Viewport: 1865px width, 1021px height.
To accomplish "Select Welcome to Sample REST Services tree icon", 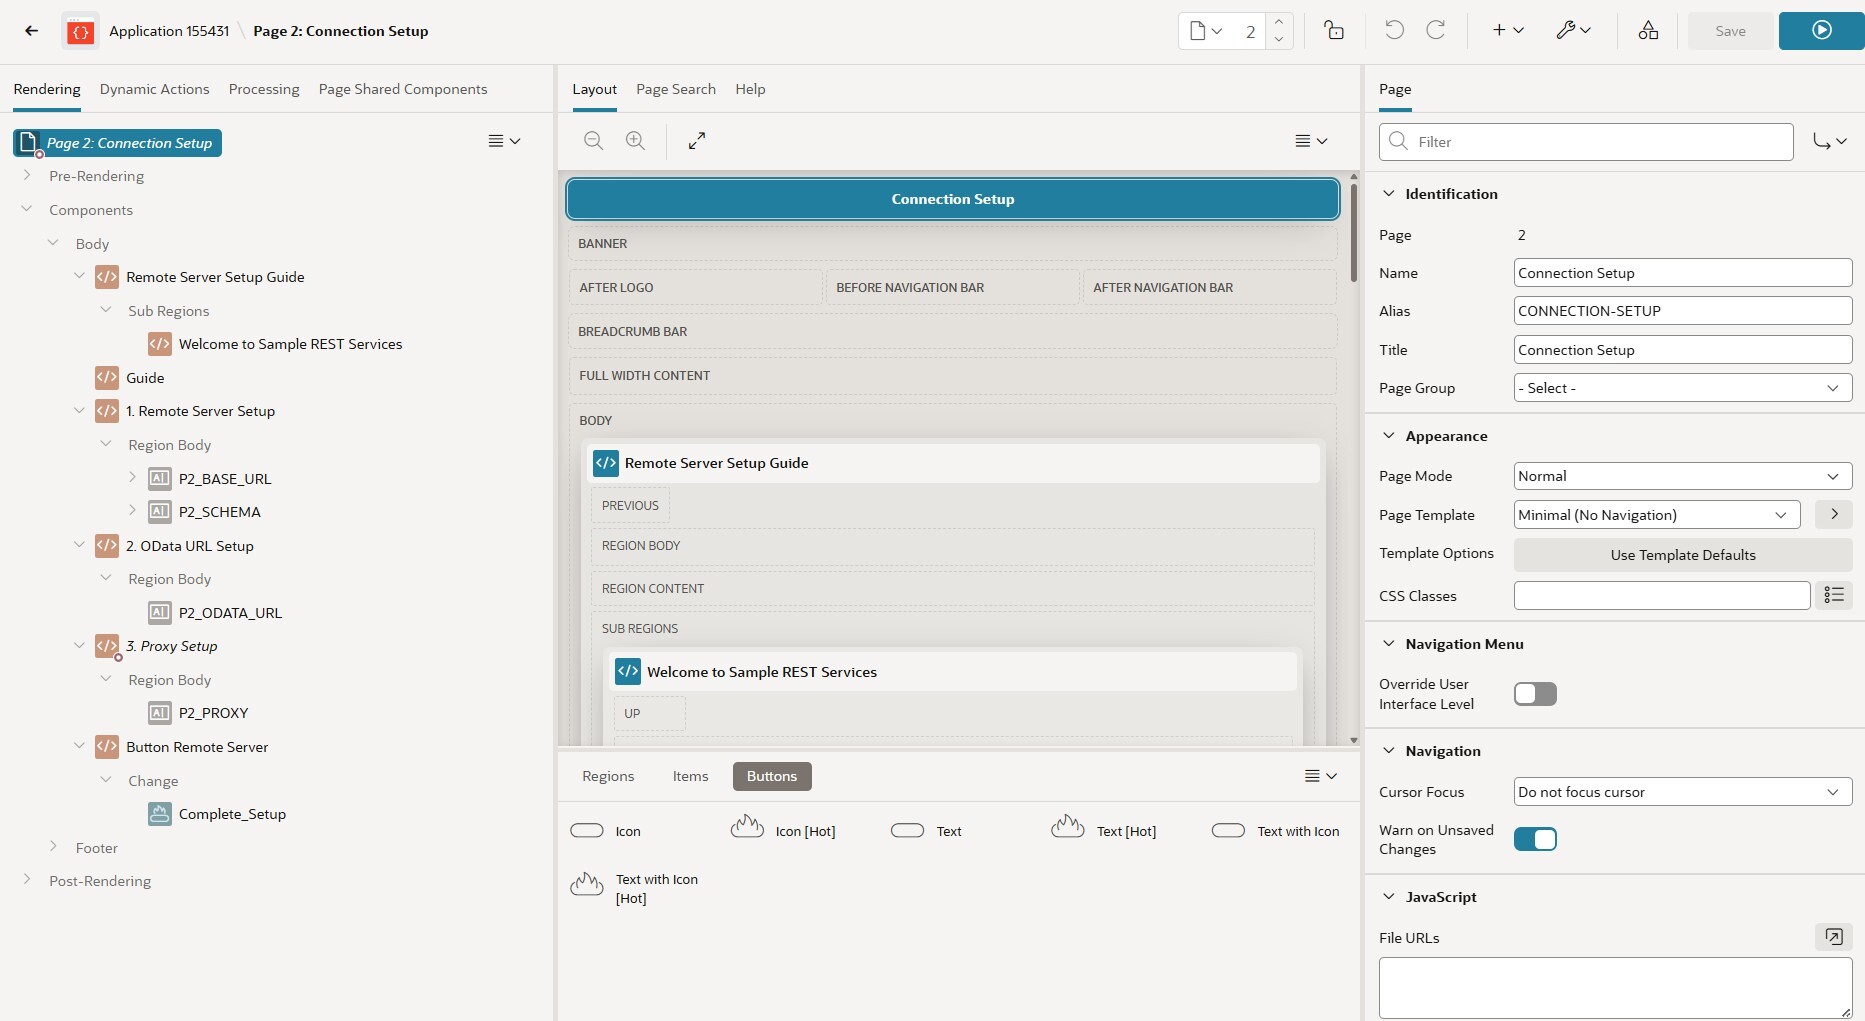I will click(160, 344).
